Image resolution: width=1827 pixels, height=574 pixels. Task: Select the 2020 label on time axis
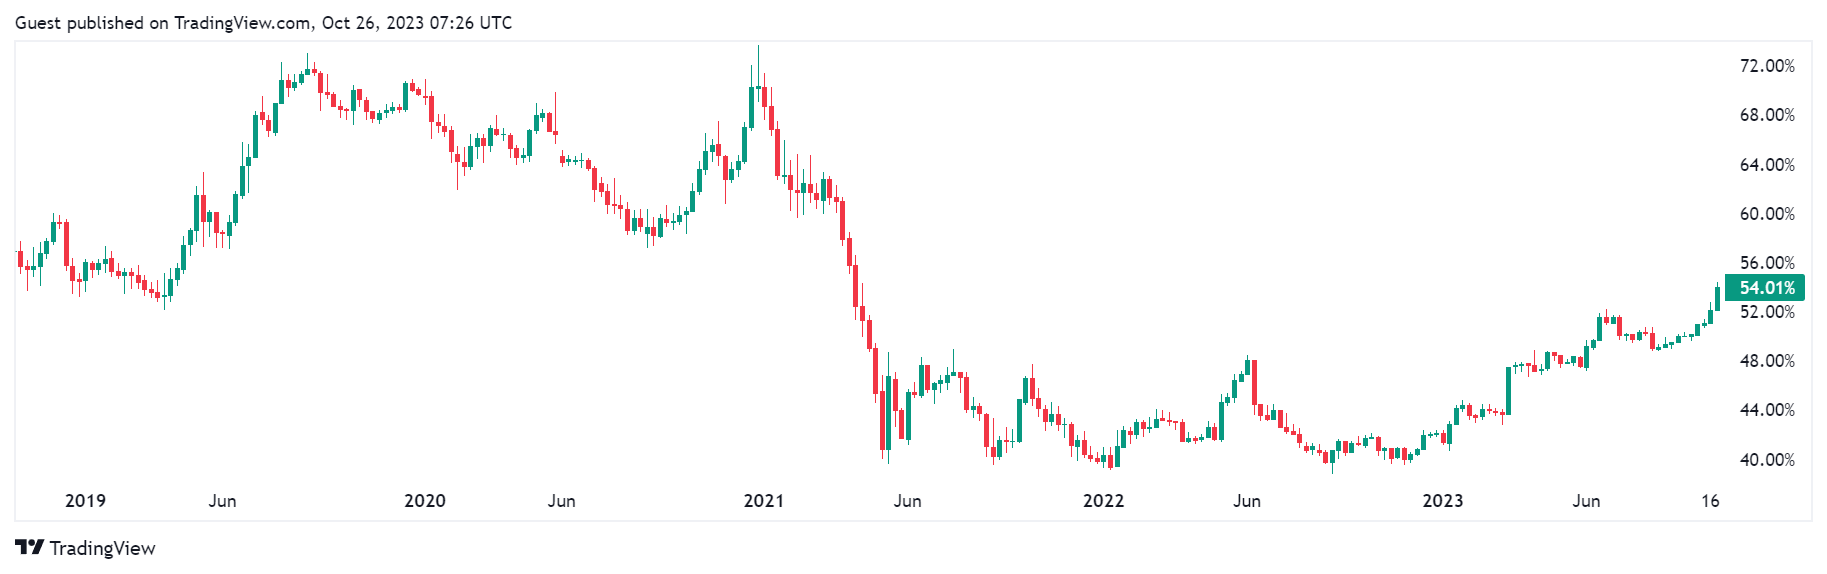click(424, 501)
